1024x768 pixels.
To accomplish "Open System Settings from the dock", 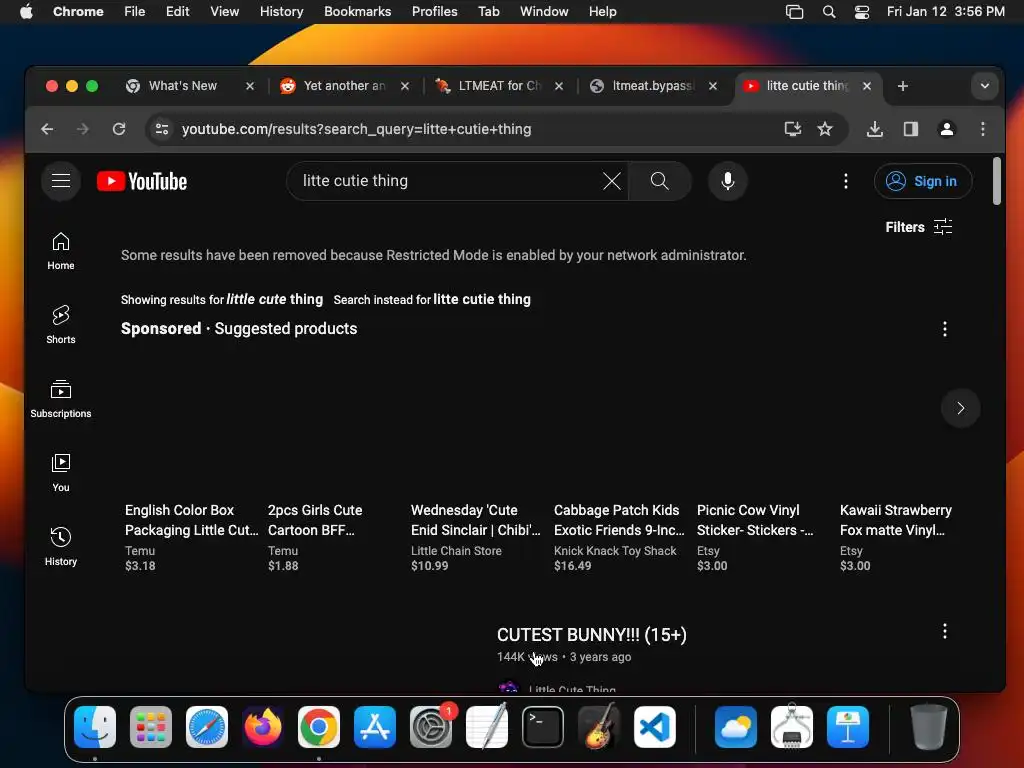I will [x=431, y=727].
